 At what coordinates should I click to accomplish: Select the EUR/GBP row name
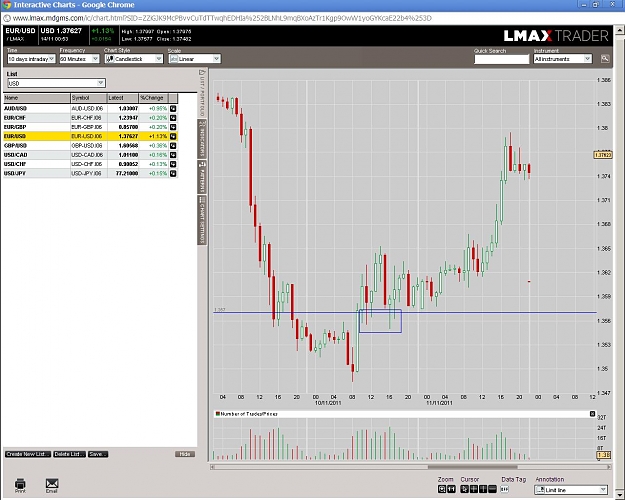(x=15, y=127)
